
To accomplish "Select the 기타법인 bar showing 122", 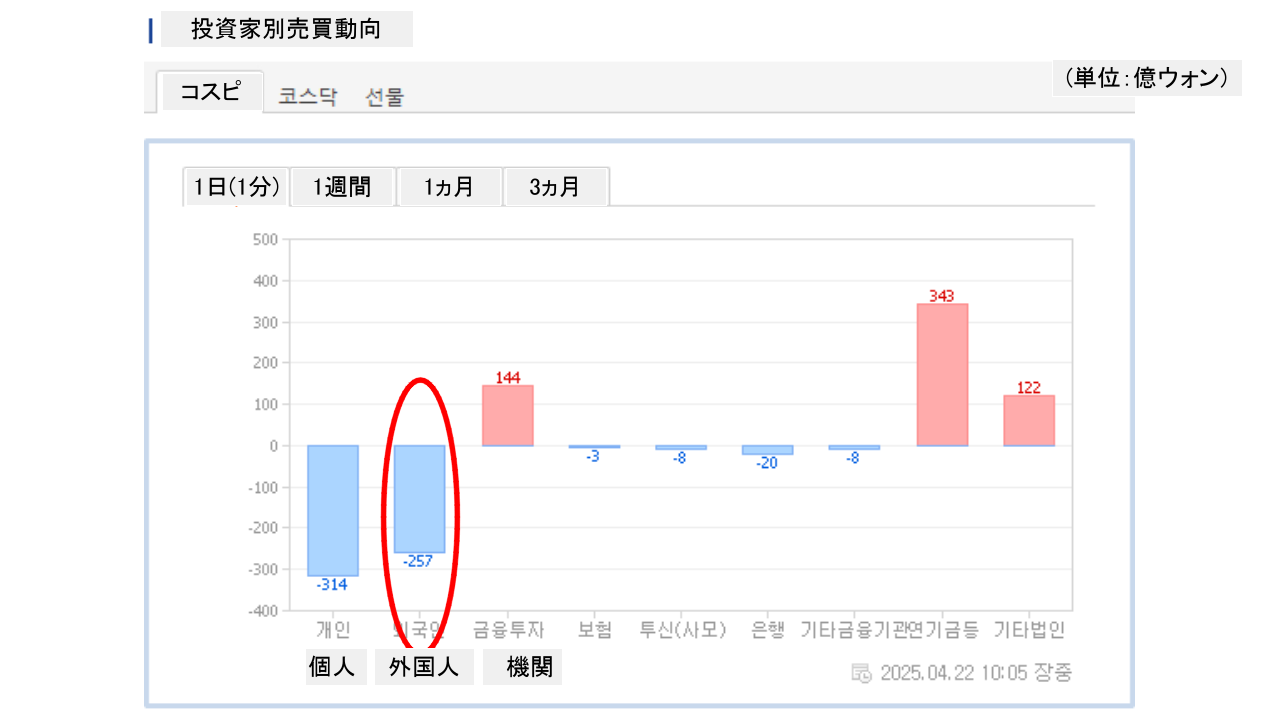I will 1029,420.
